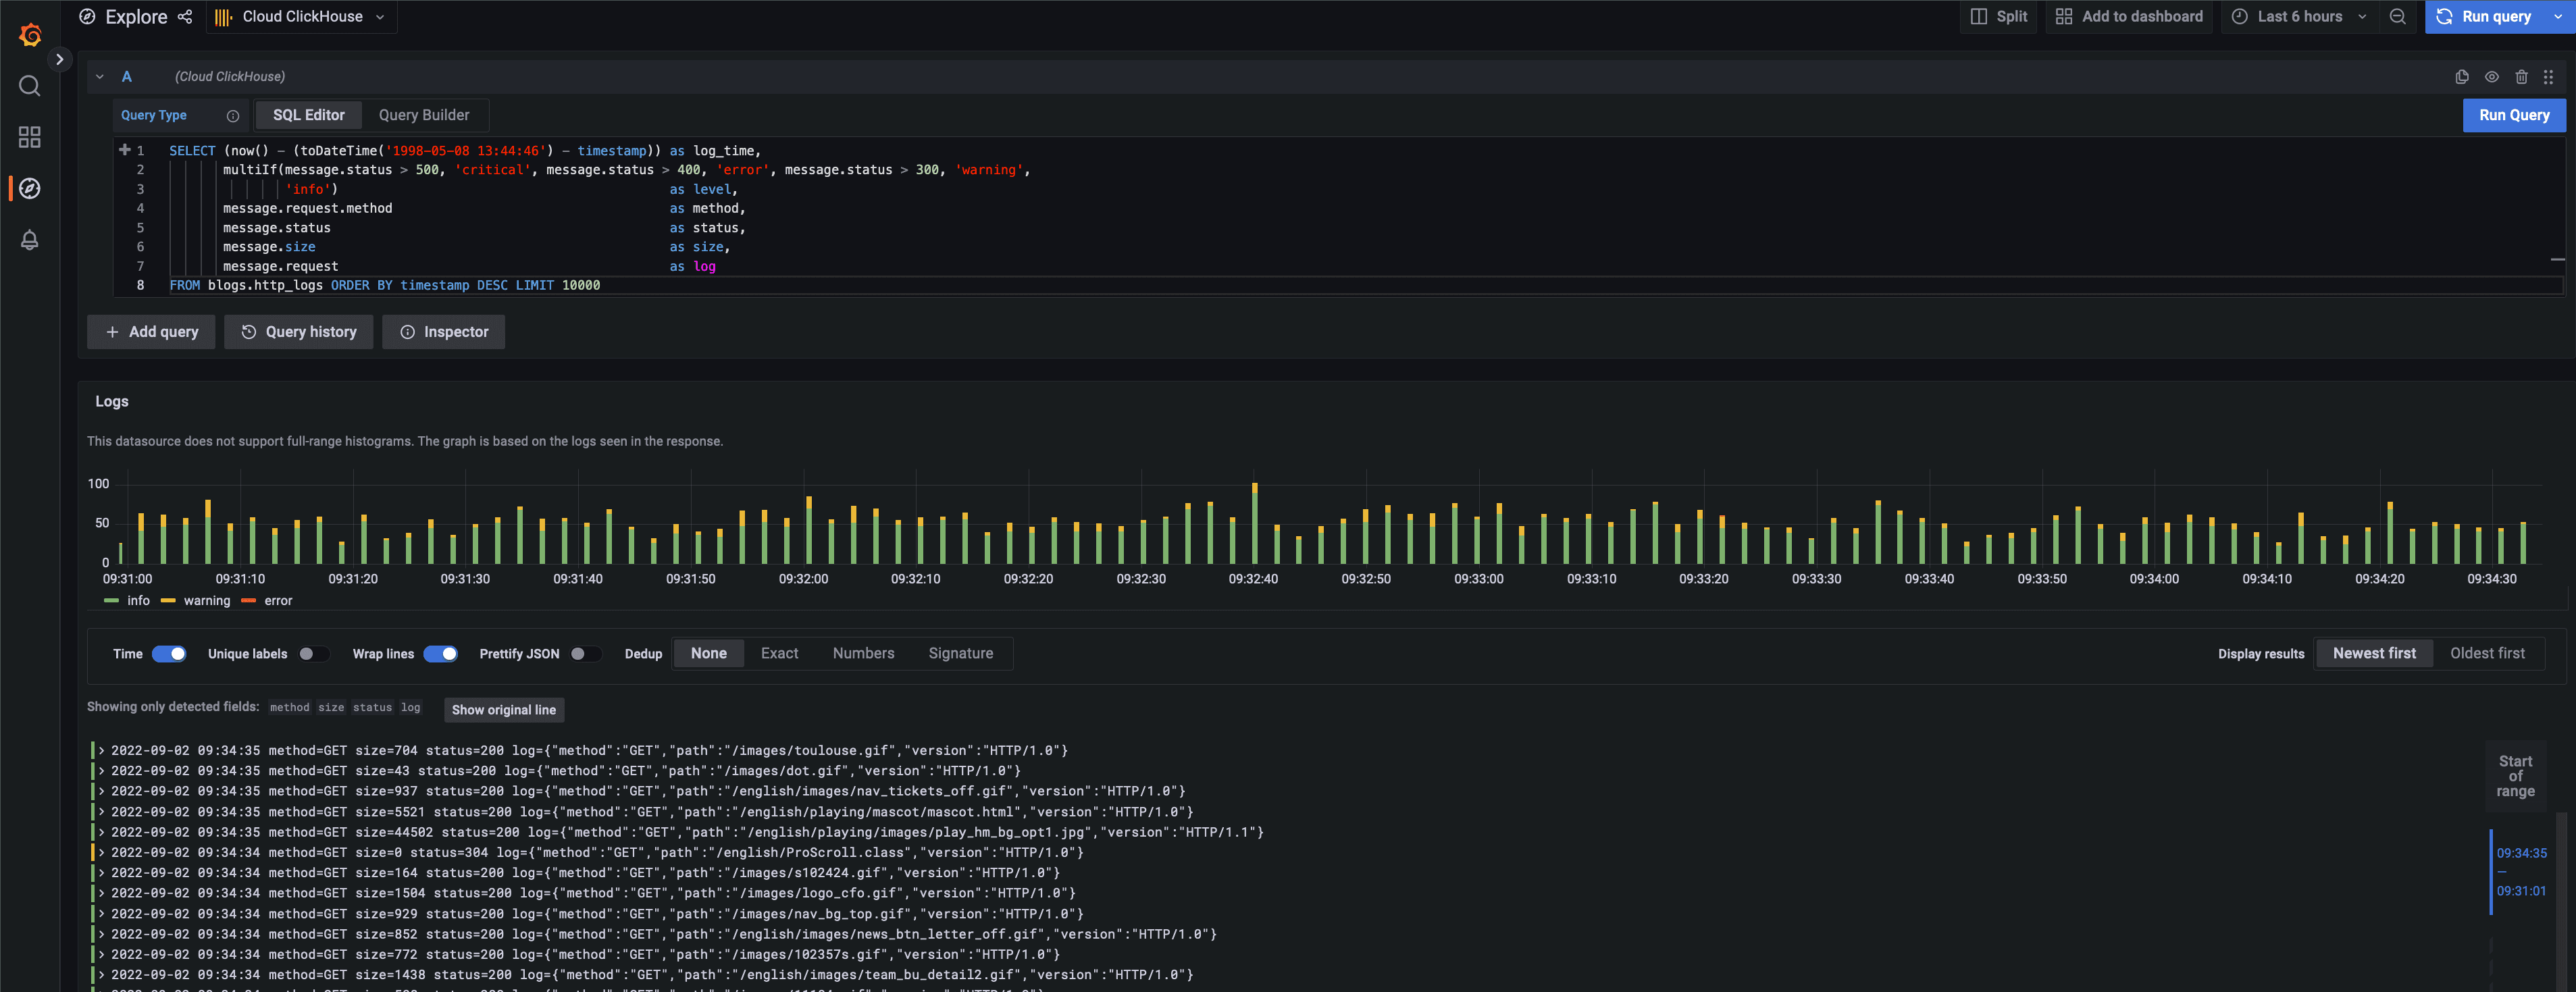This screenshot has width=2576, height=992.
Task: Click the warning legend color swatch
Action: tap(168, 601)
